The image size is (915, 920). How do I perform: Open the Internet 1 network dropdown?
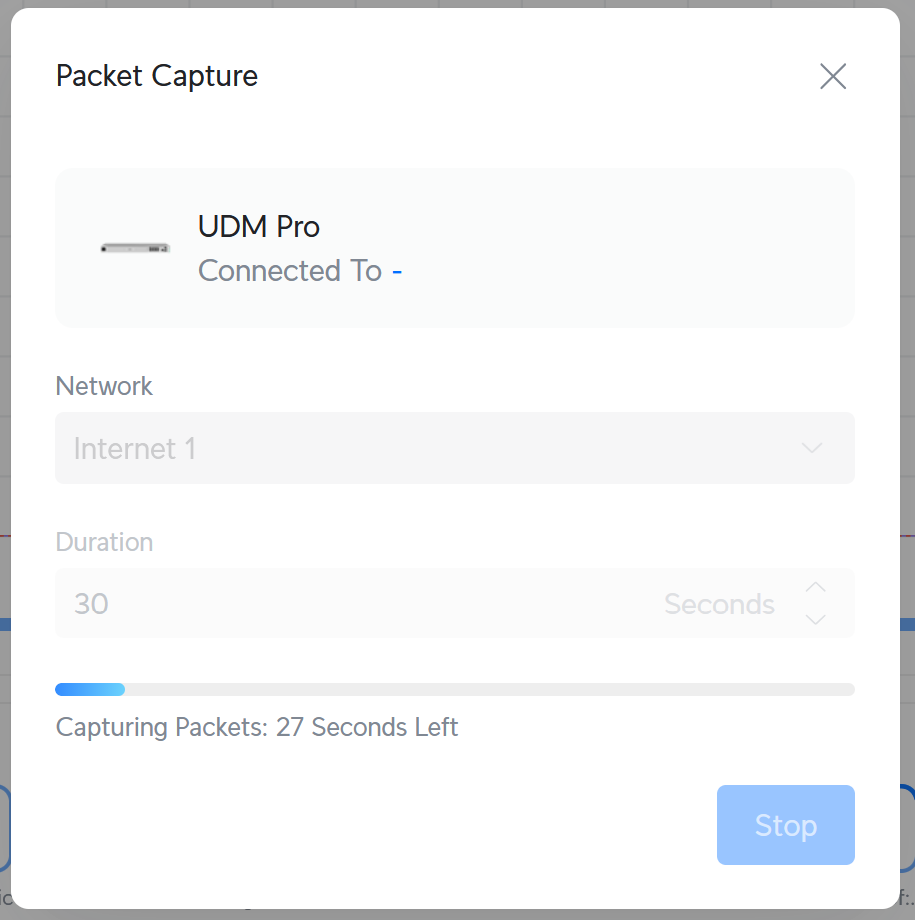pyautogui.click(x=454, y=448)
